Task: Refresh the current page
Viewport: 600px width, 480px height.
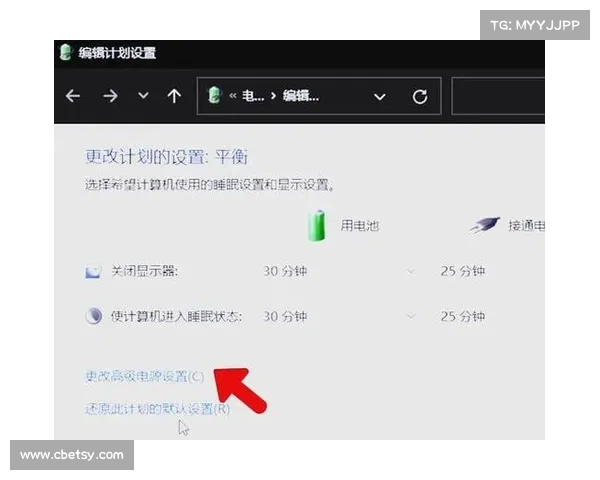Action: tap(420, 96)
